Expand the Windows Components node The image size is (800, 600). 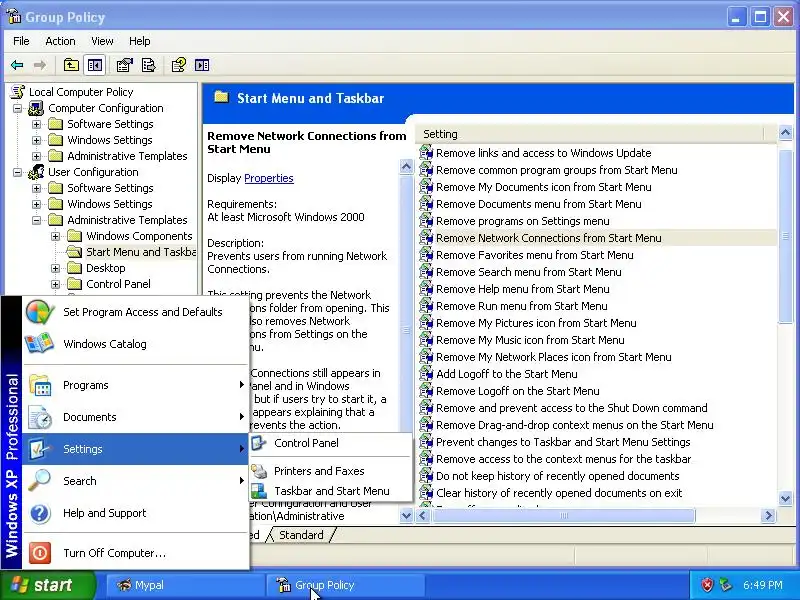tap(56, 236)
